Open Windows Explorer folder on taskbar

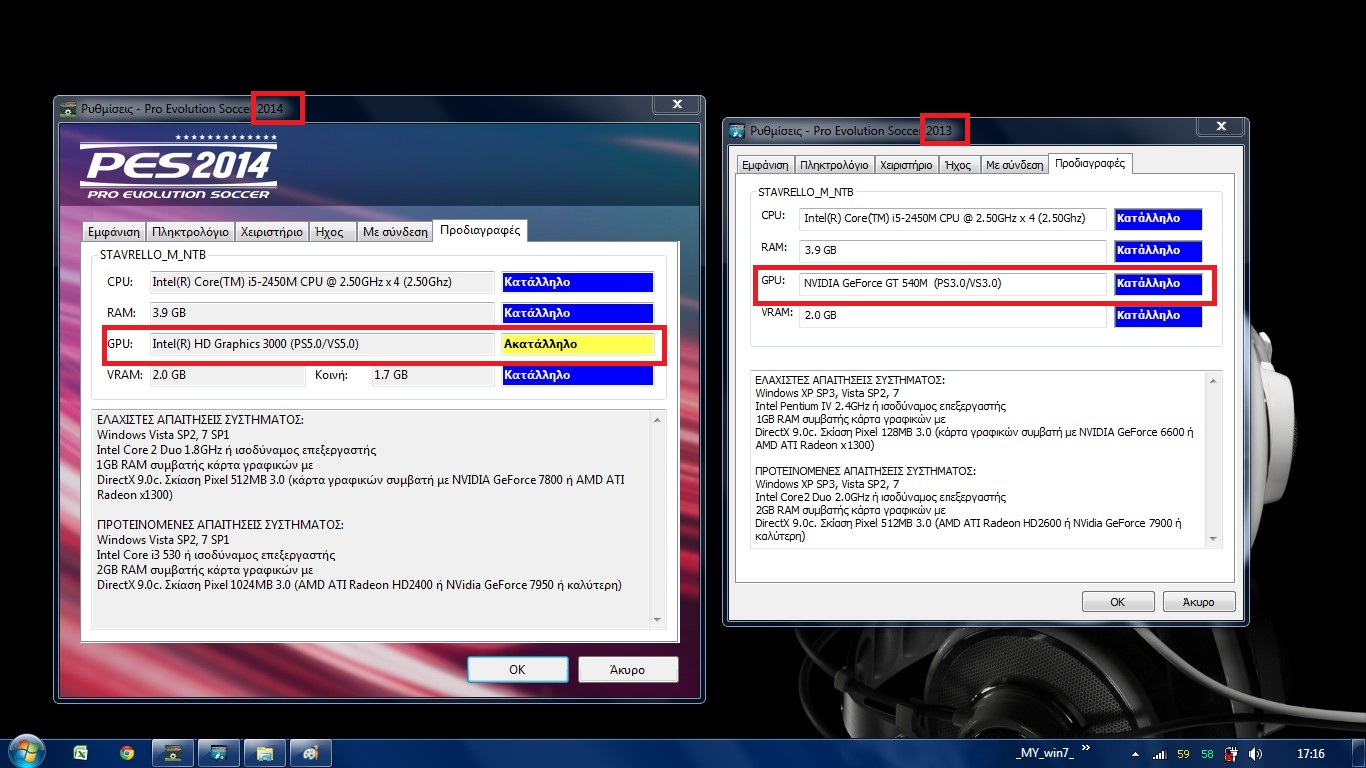tap(264, 753)
